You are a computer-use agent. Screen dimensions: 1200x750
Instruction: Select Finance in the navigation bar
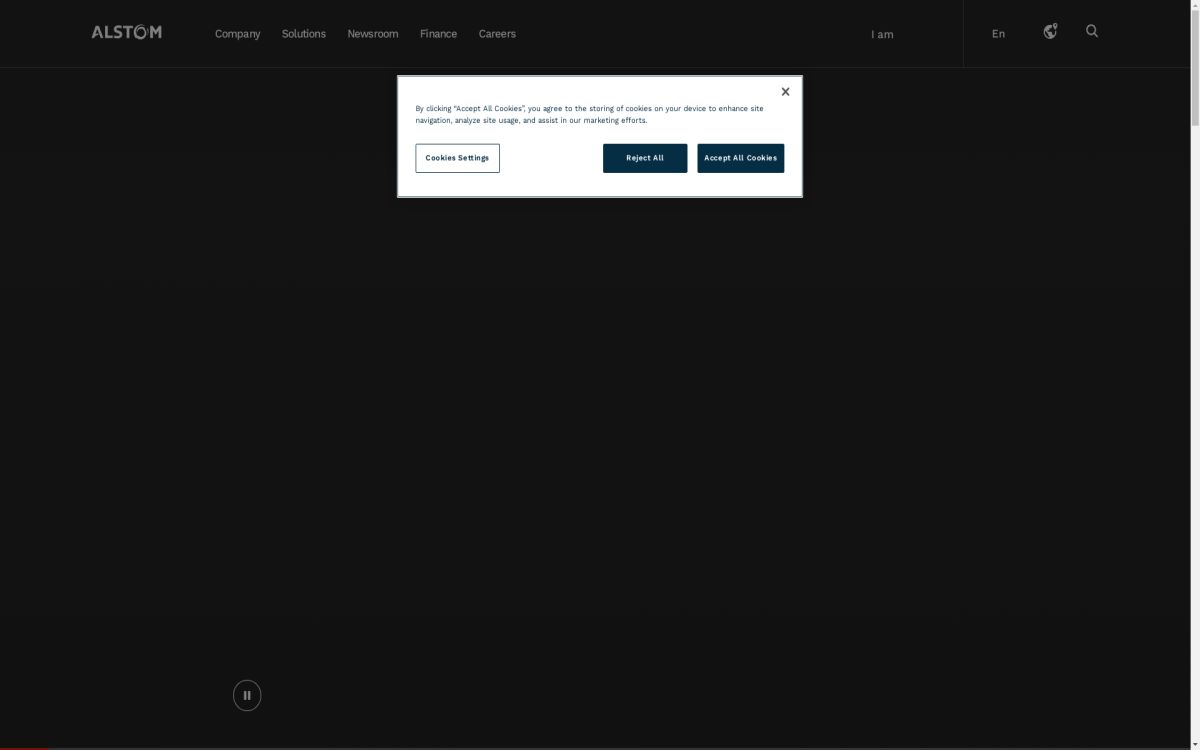pyautogui.click(x=438, y=34)
